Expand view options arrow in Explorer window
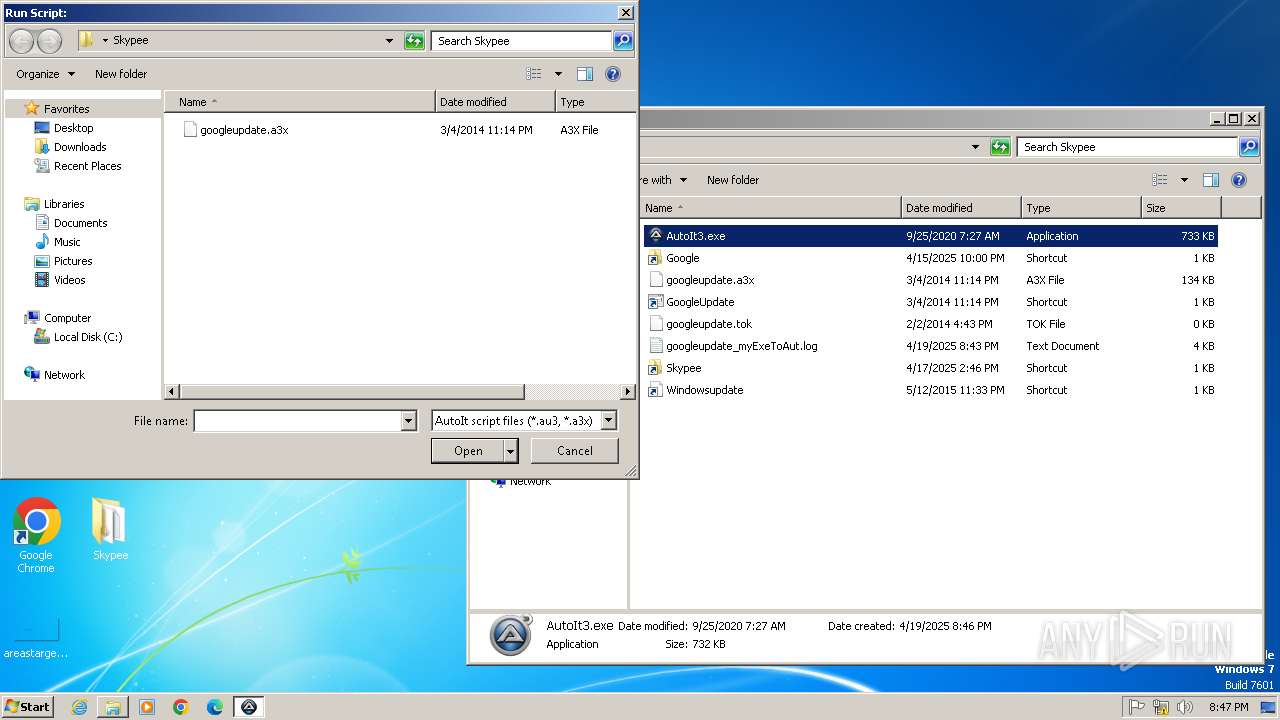The height and width of the screenshot is (720, 1280). point(1184,180)
